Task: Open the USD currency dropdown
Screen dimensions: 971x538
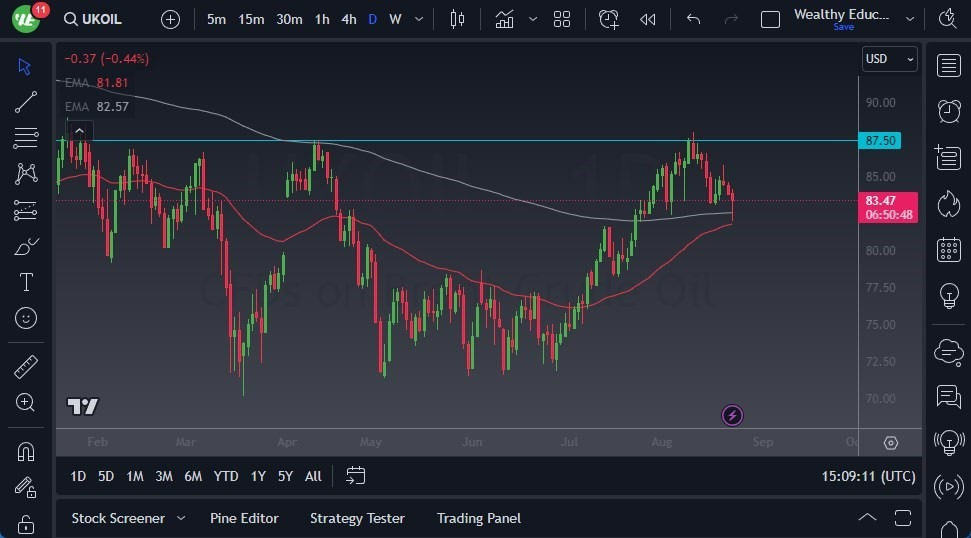Action: tap(889, 59)
